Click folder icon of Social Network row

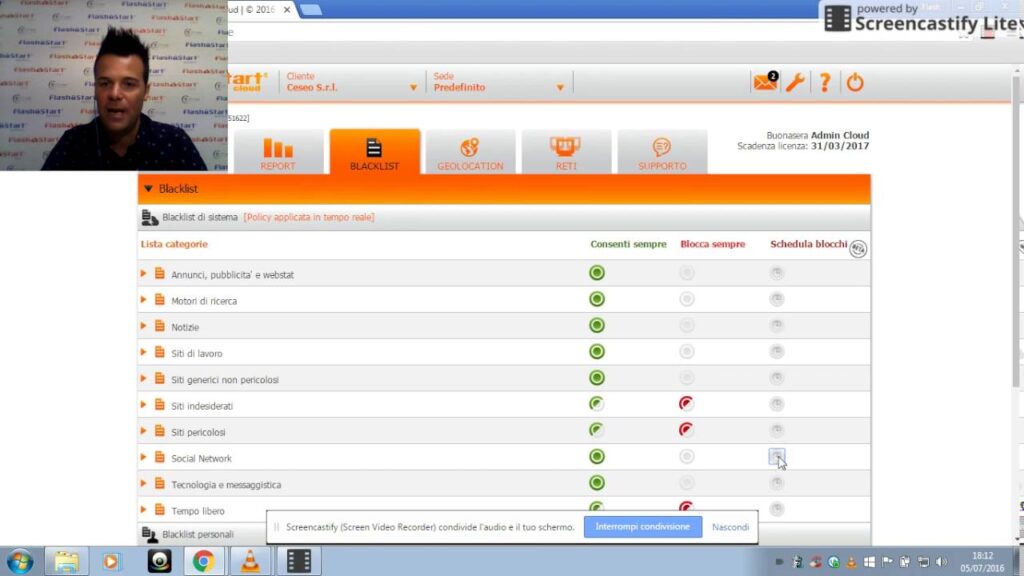tap(159, 457)
